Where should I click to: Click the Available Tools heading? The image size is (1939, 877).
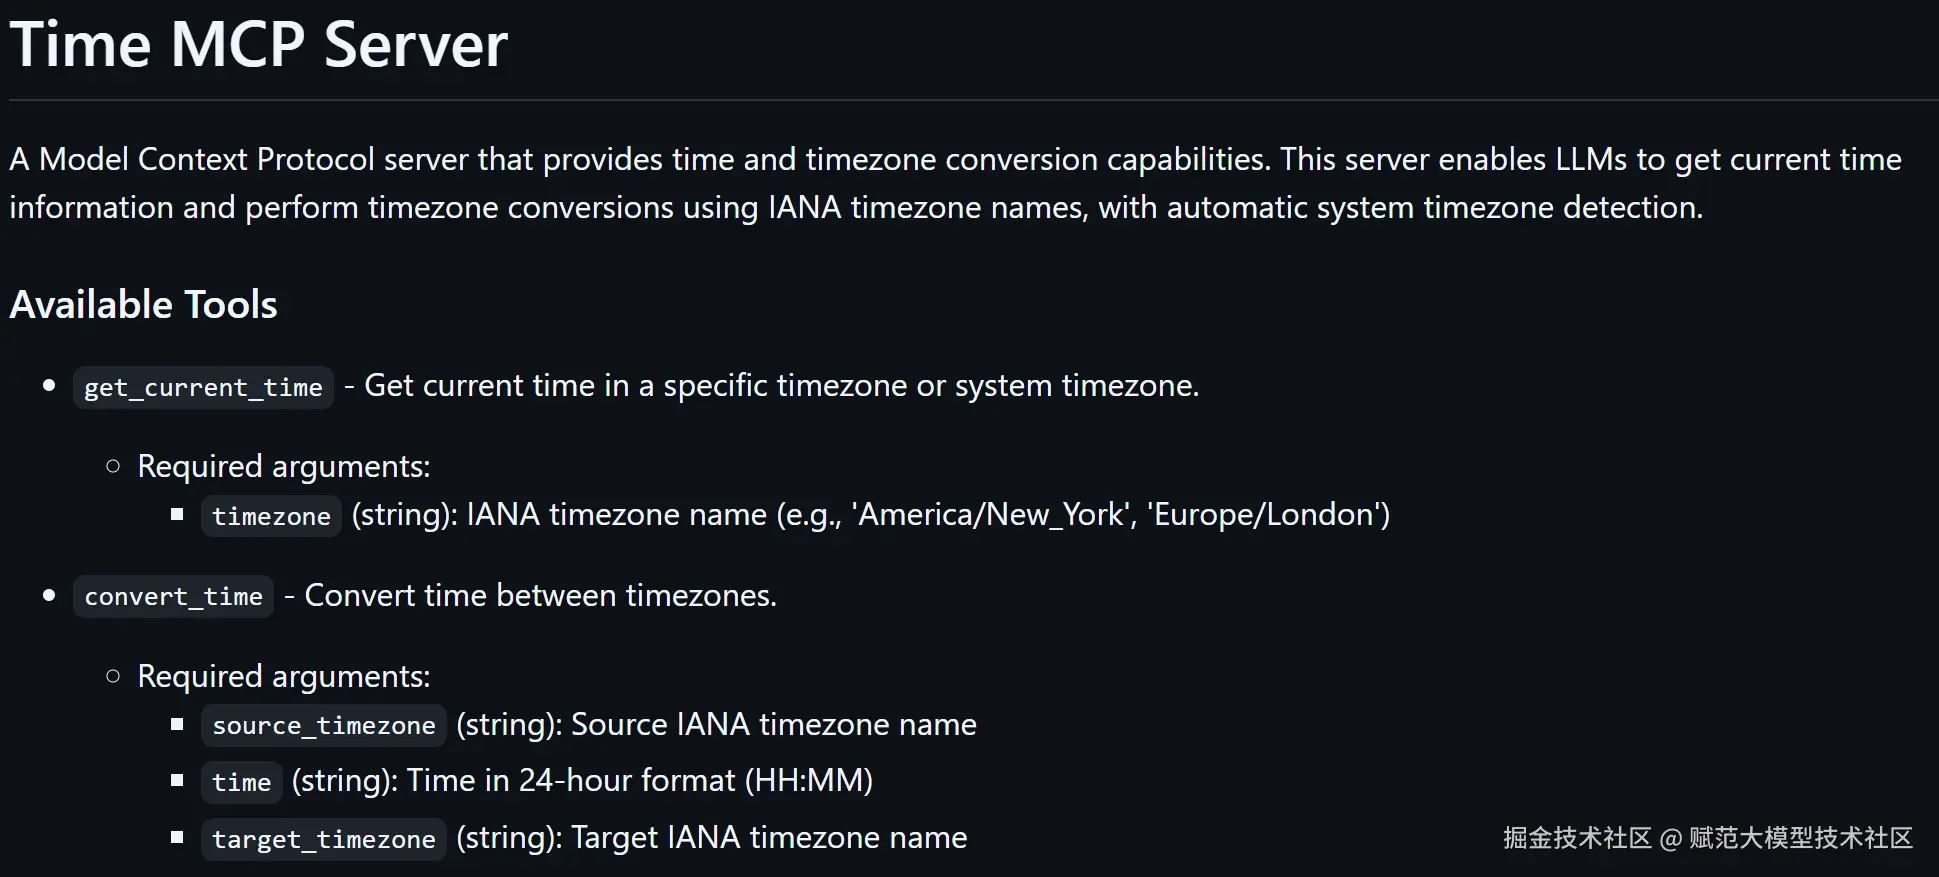(x=143, y=305)
